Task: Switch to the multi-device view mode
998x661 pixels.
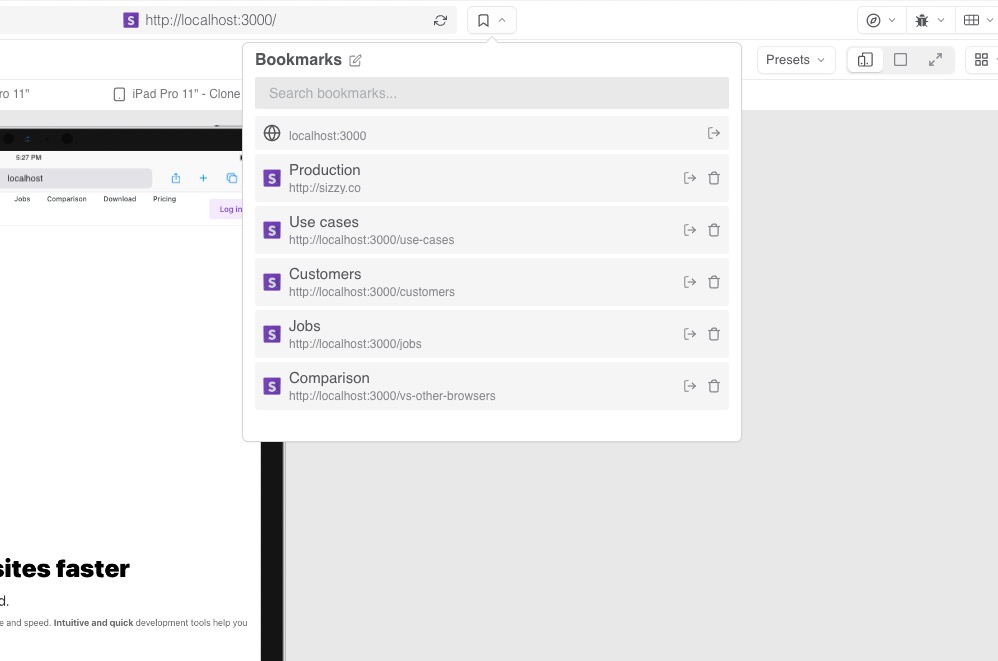Action: point(865,60)
